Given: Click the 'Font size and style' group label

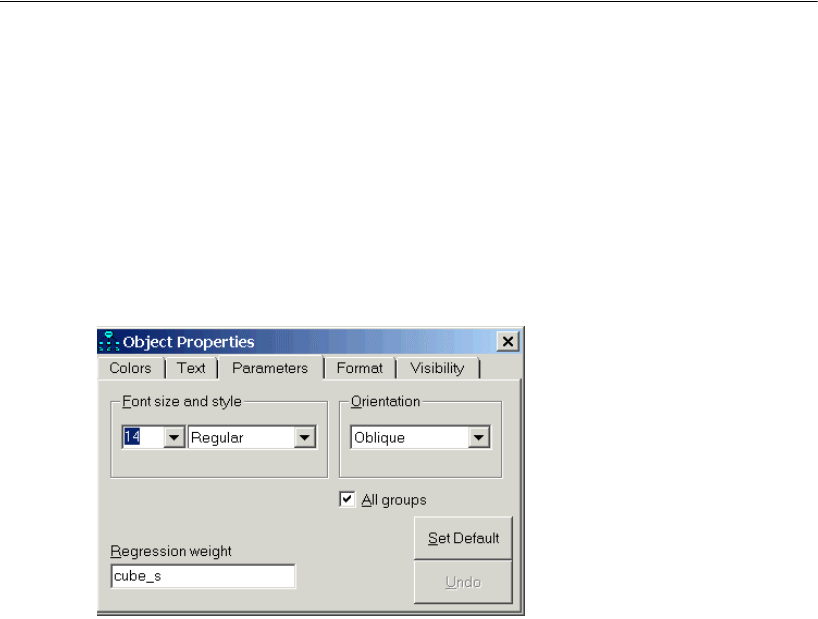Looking at the screenshot, I should (x=182, y=401).
